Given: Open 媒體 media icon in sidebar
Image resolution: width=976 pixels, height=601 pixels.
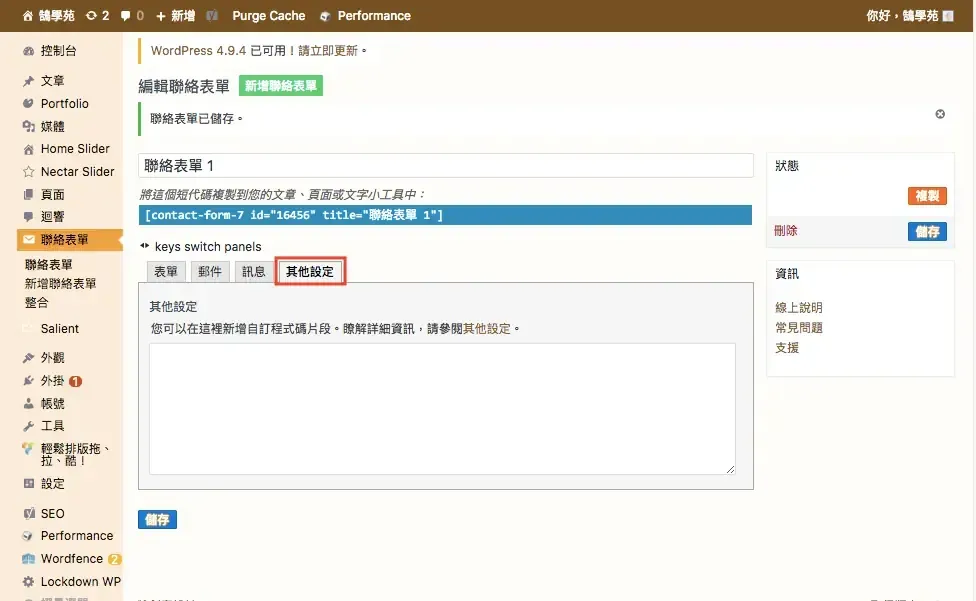Looking at the screenshot, I should tap(29, 127).
